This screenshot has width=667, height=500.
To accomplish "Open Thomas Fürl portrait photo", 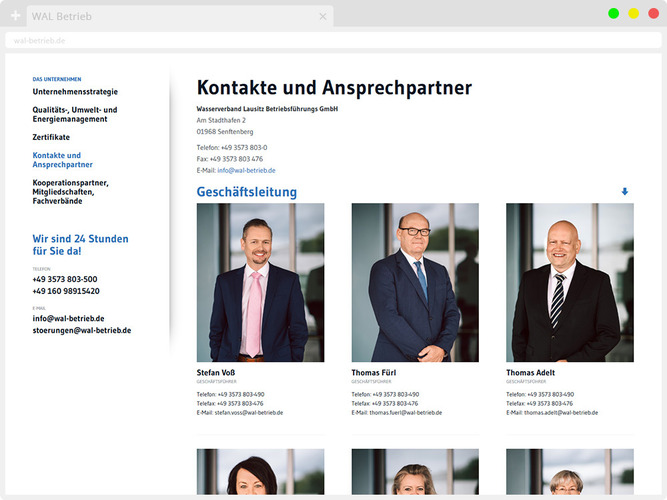I will [x=415, y=282].
